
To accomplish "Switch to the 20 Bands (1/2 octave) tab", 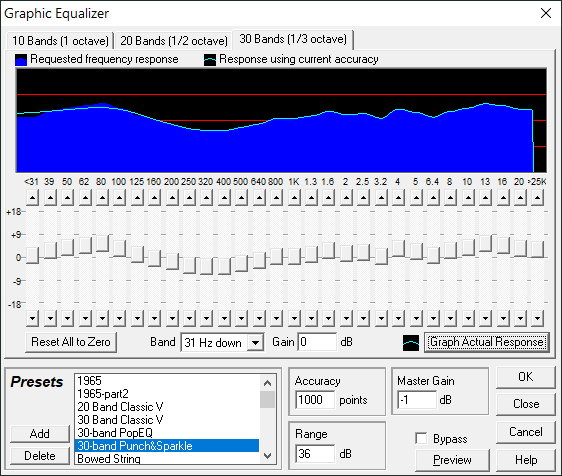I will (x=174, y=41).
